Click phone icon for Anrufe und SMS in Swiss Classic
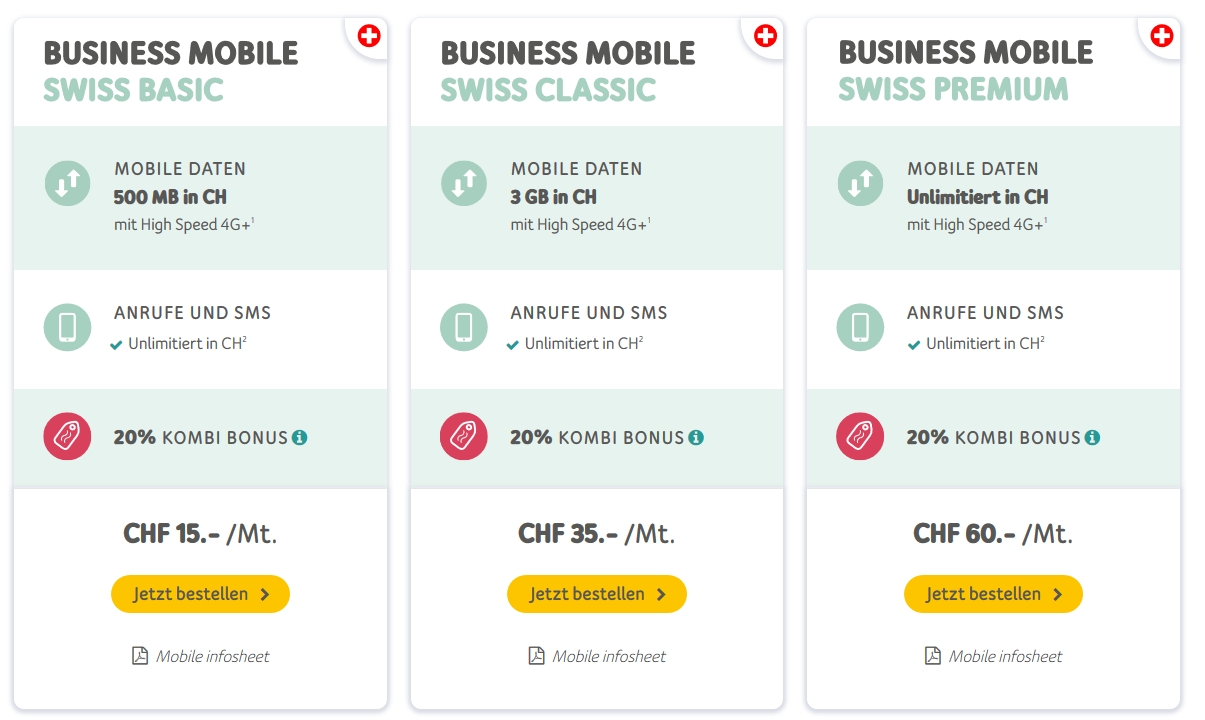 (464, 327)
